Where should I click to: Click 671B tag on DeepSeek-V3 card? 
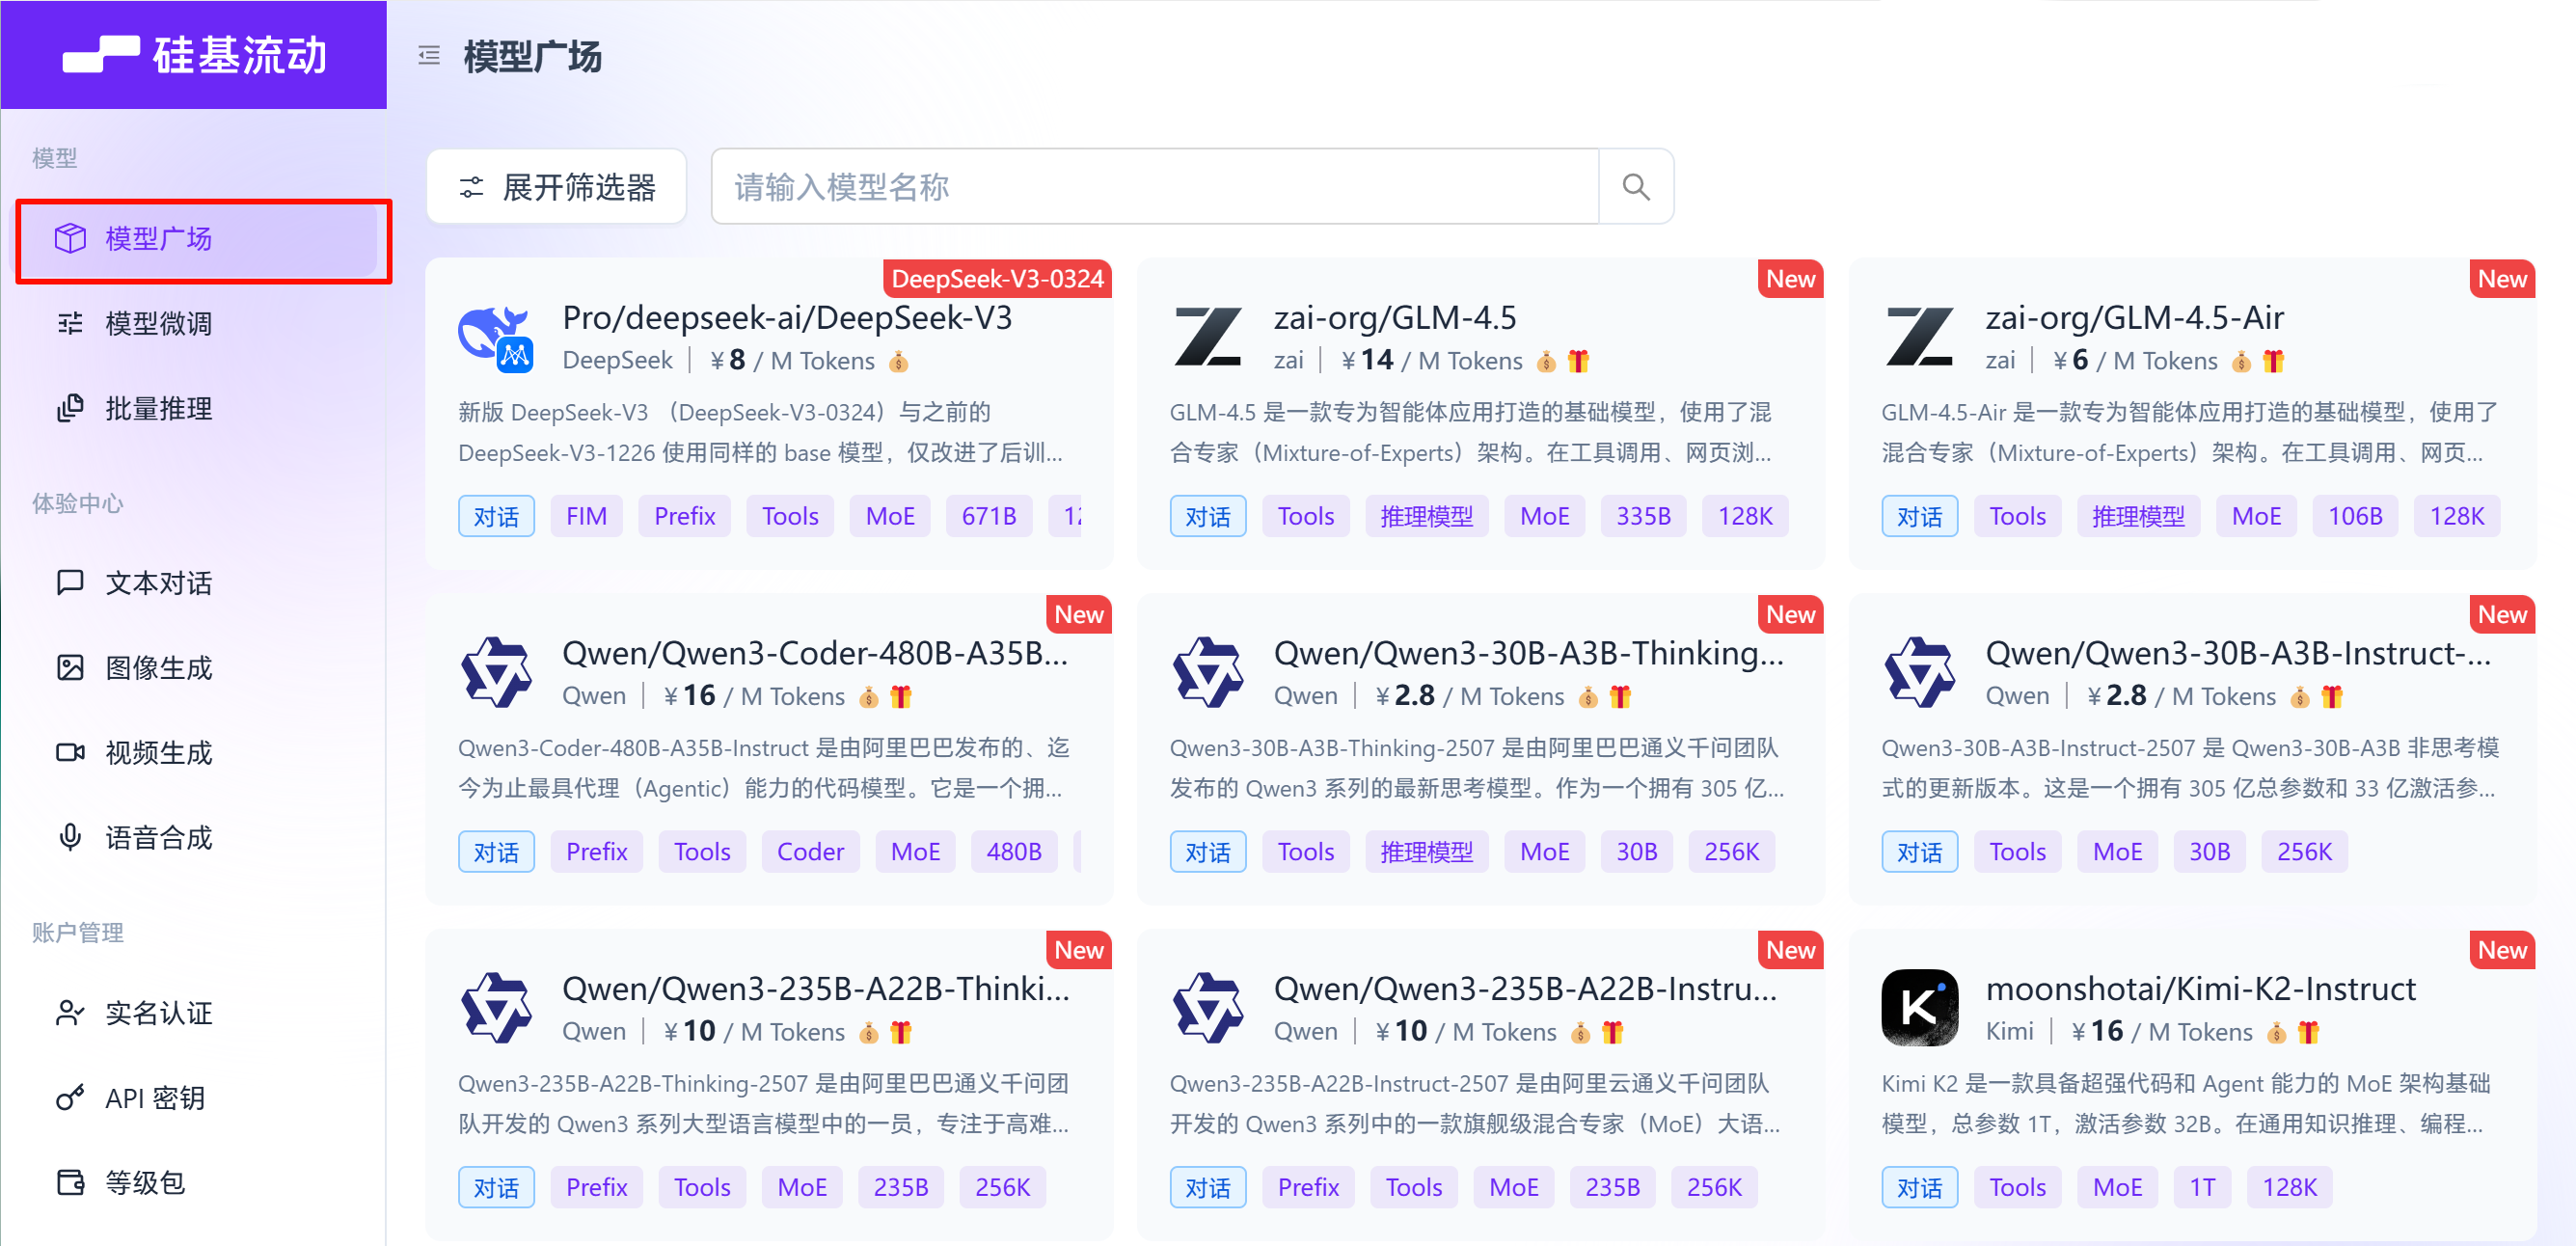click(989, 516)
